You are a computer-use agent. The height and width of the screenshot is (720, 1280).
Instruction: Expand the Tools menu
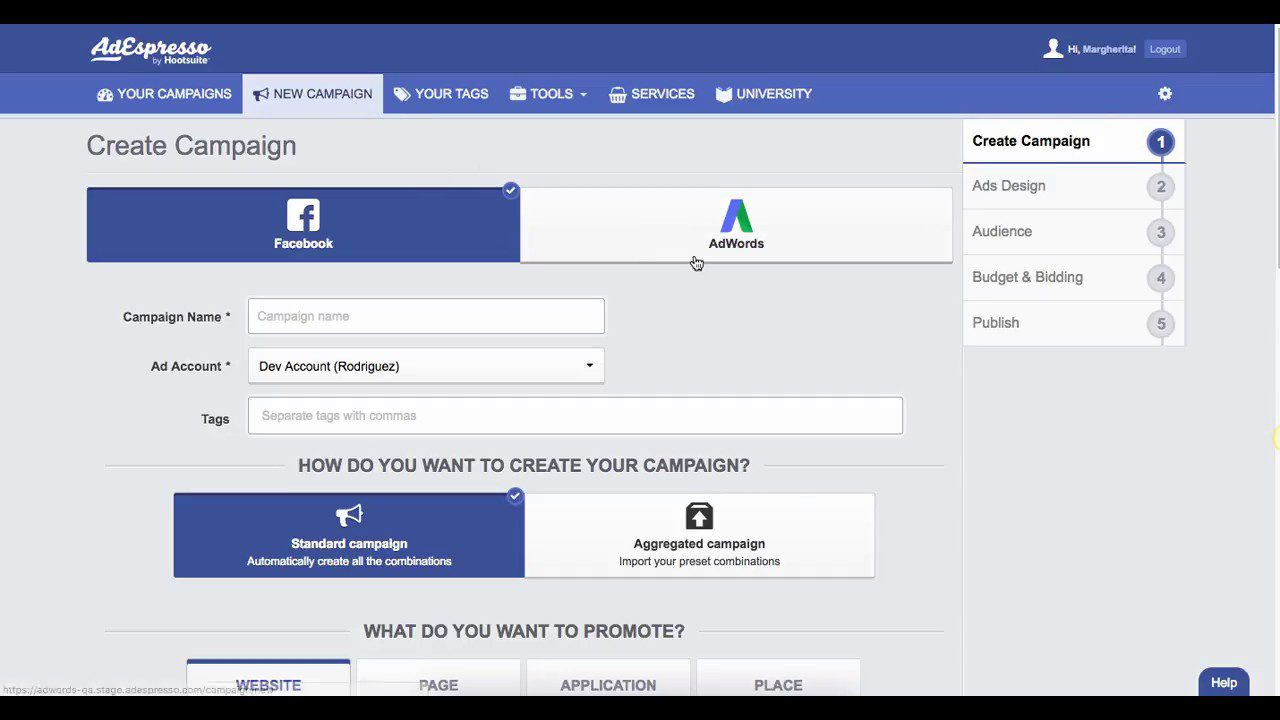coord(548,94)
